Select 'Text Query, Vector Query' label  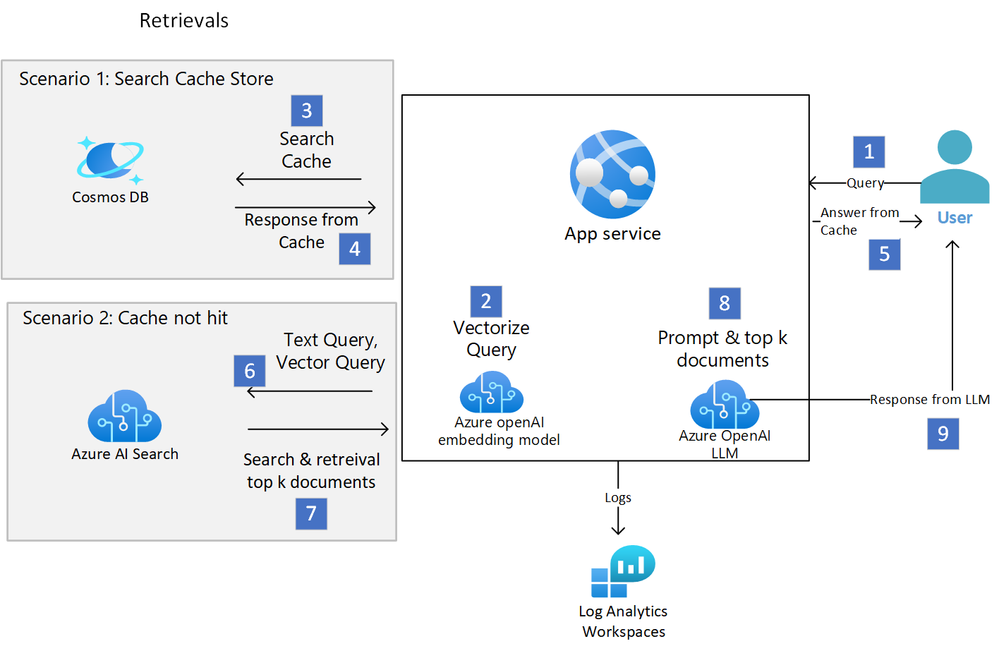pos(330,351)
